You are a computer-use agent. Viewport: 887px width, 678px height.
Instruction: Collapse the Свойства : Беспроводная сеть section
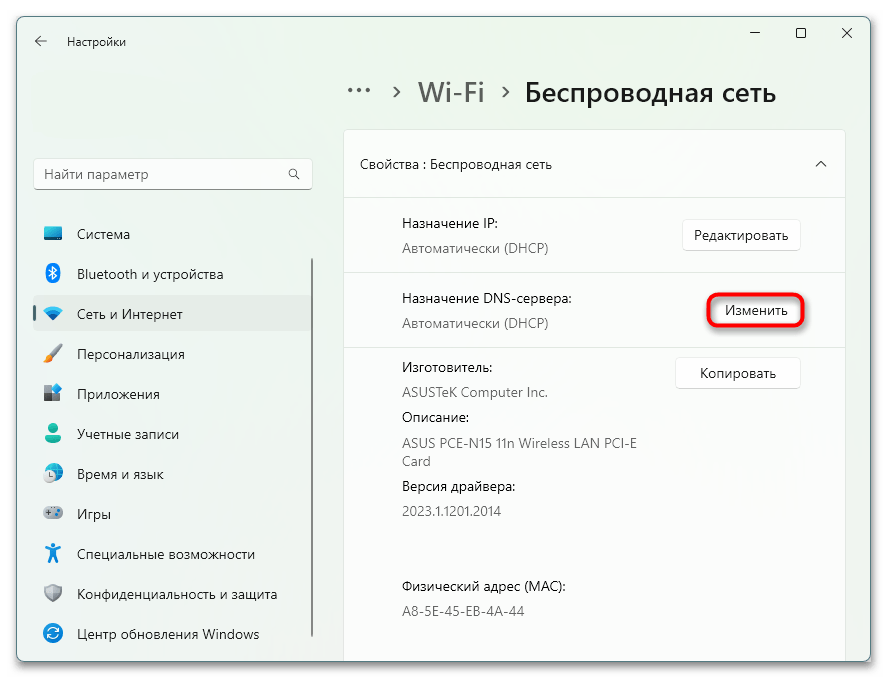(821, 164)
